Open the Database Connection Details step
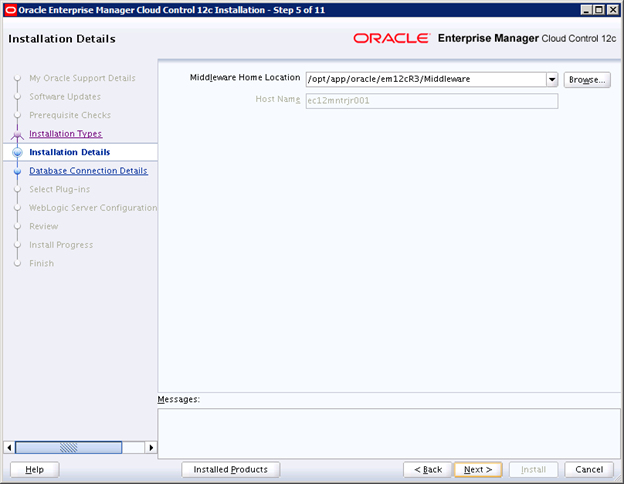Viewport: 624px width, 484px height. pos(88,171)
